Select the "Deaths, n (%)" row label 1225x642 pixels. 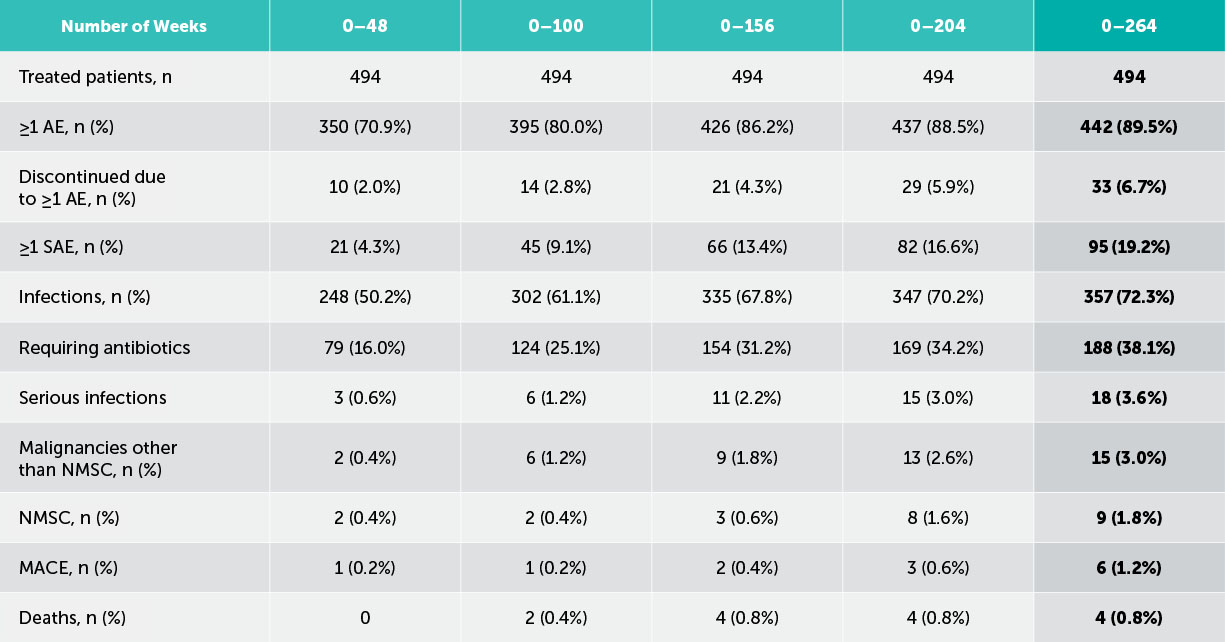coord(72,618)
